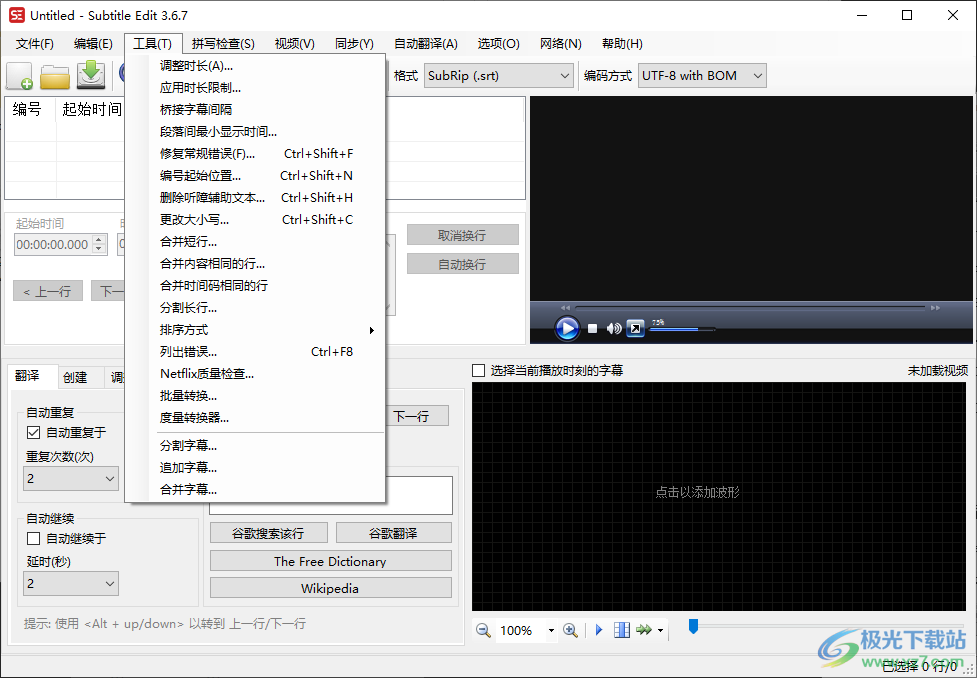Mute audio via speaker icon
977x678 pixels.
(x=614, y=328)
